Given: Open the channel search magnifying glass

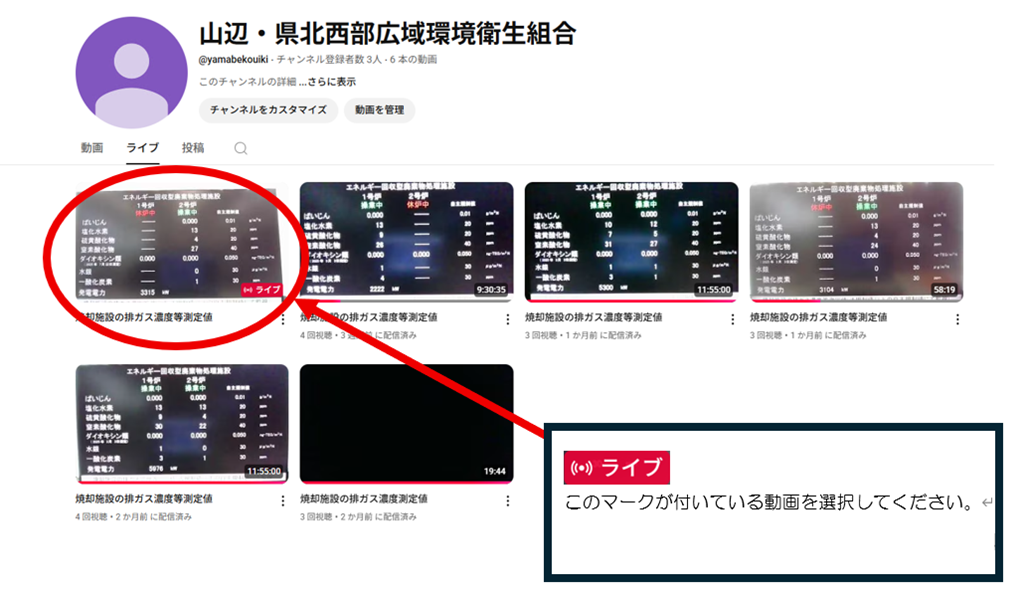Looking at the screenshot, I should (x=239, y=147).
